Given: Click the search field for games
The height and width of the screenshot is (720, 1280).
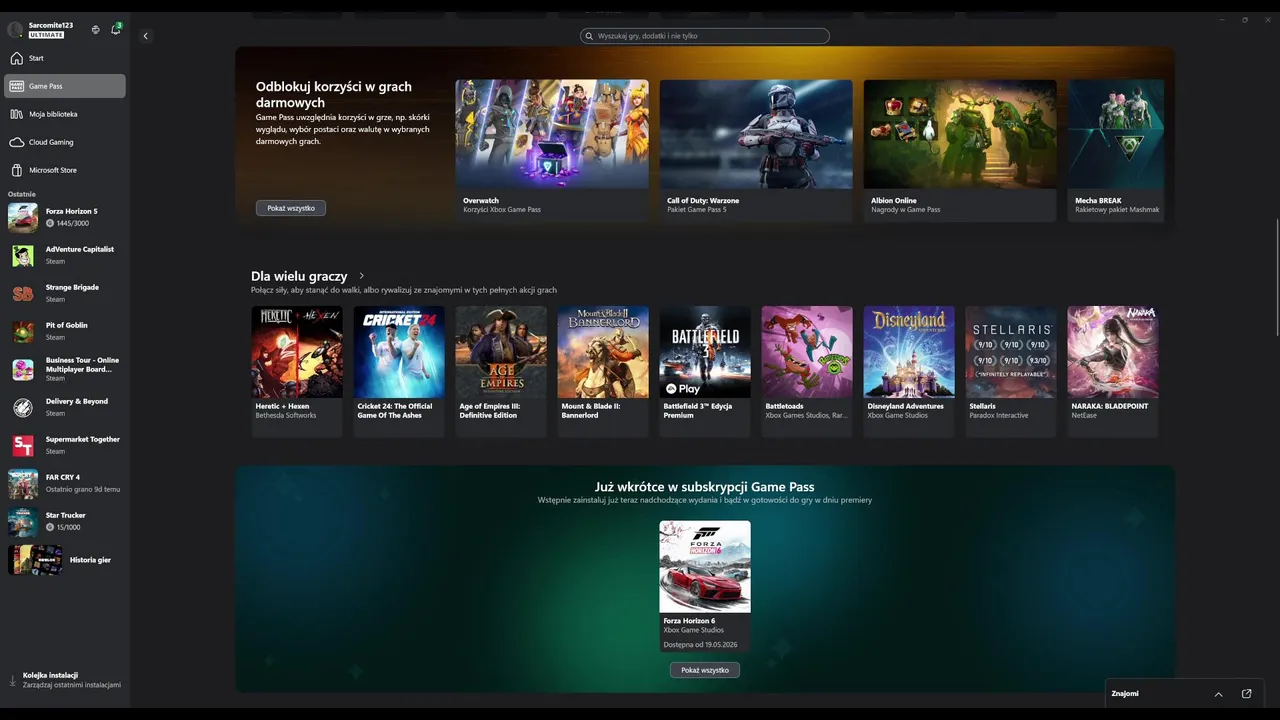Looking at the screenshot, I should click(705, 36).
